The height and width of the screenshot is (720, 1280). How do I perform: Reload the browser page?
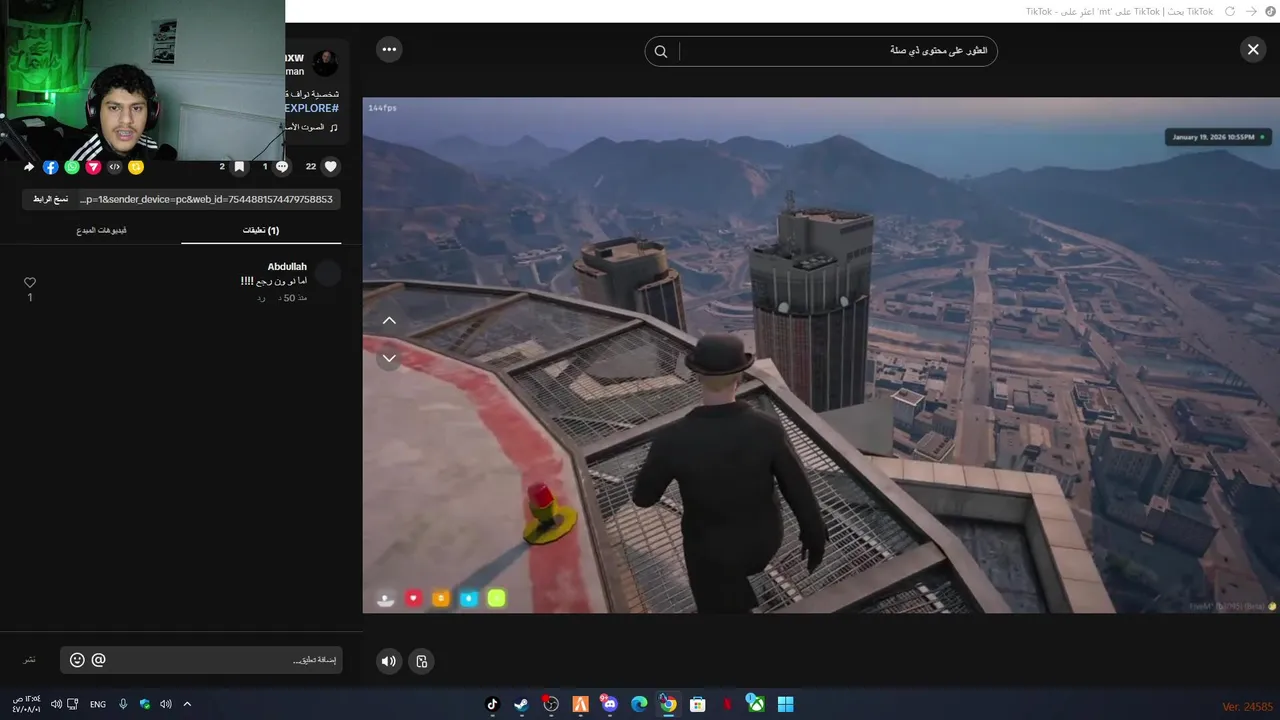pyautogui.click(x=1230, y=11)
